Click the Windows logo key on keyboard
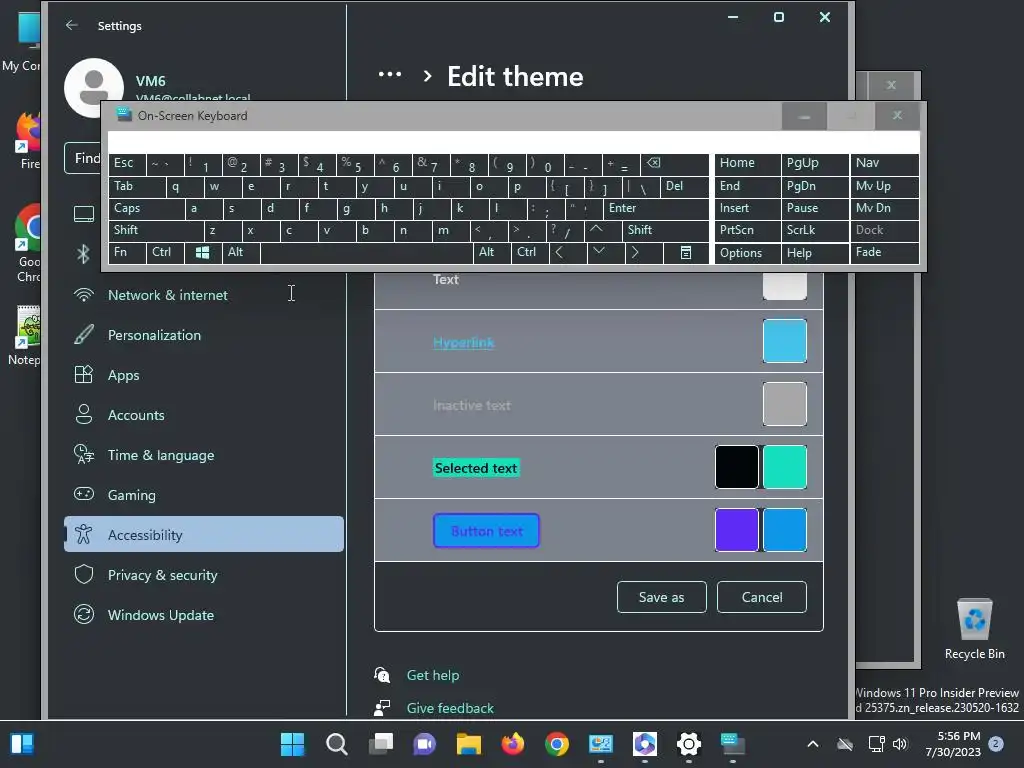This screenshot has width=1024, height=768. pyautogui.click(x=202, y=253)
